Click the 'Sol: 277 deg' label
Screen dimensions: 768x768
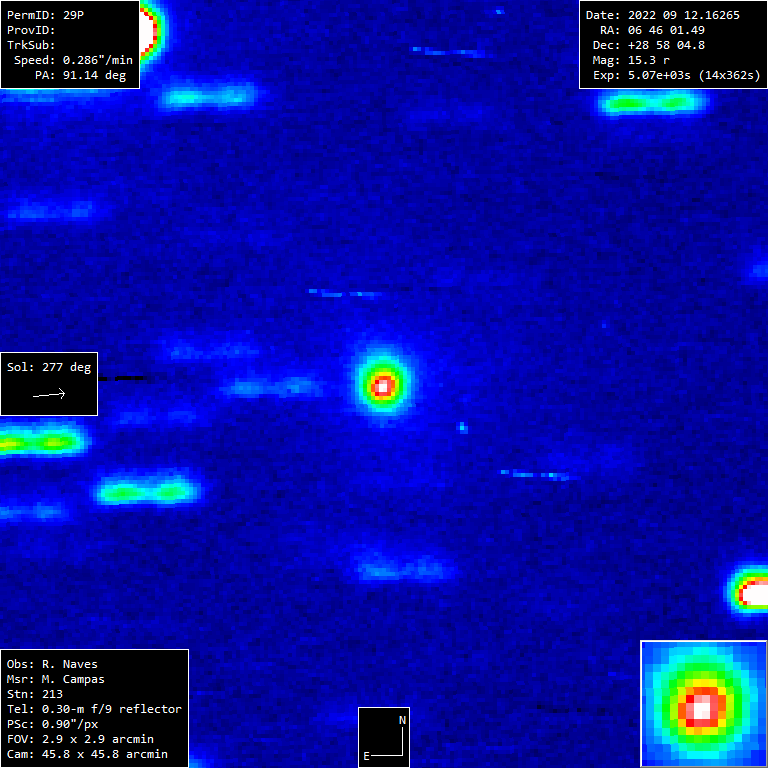(49, 367)
